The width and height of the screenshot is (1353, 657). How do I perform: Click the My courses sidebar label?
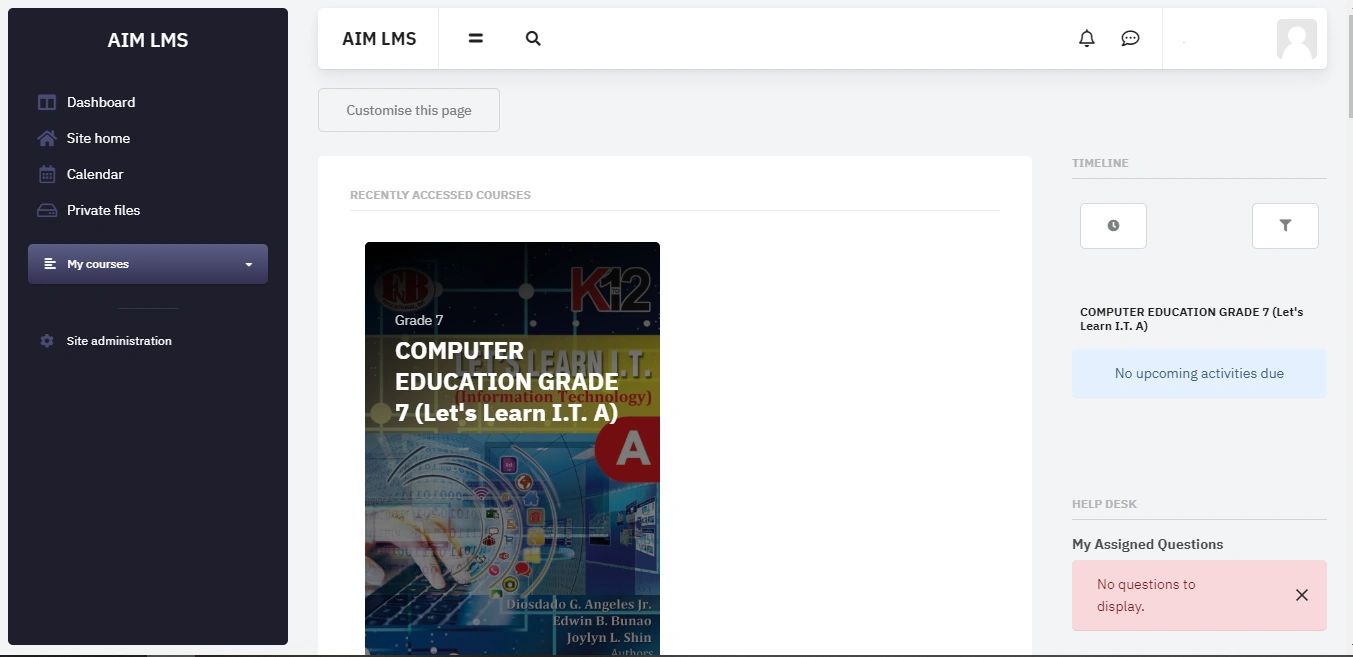(98, 264)
